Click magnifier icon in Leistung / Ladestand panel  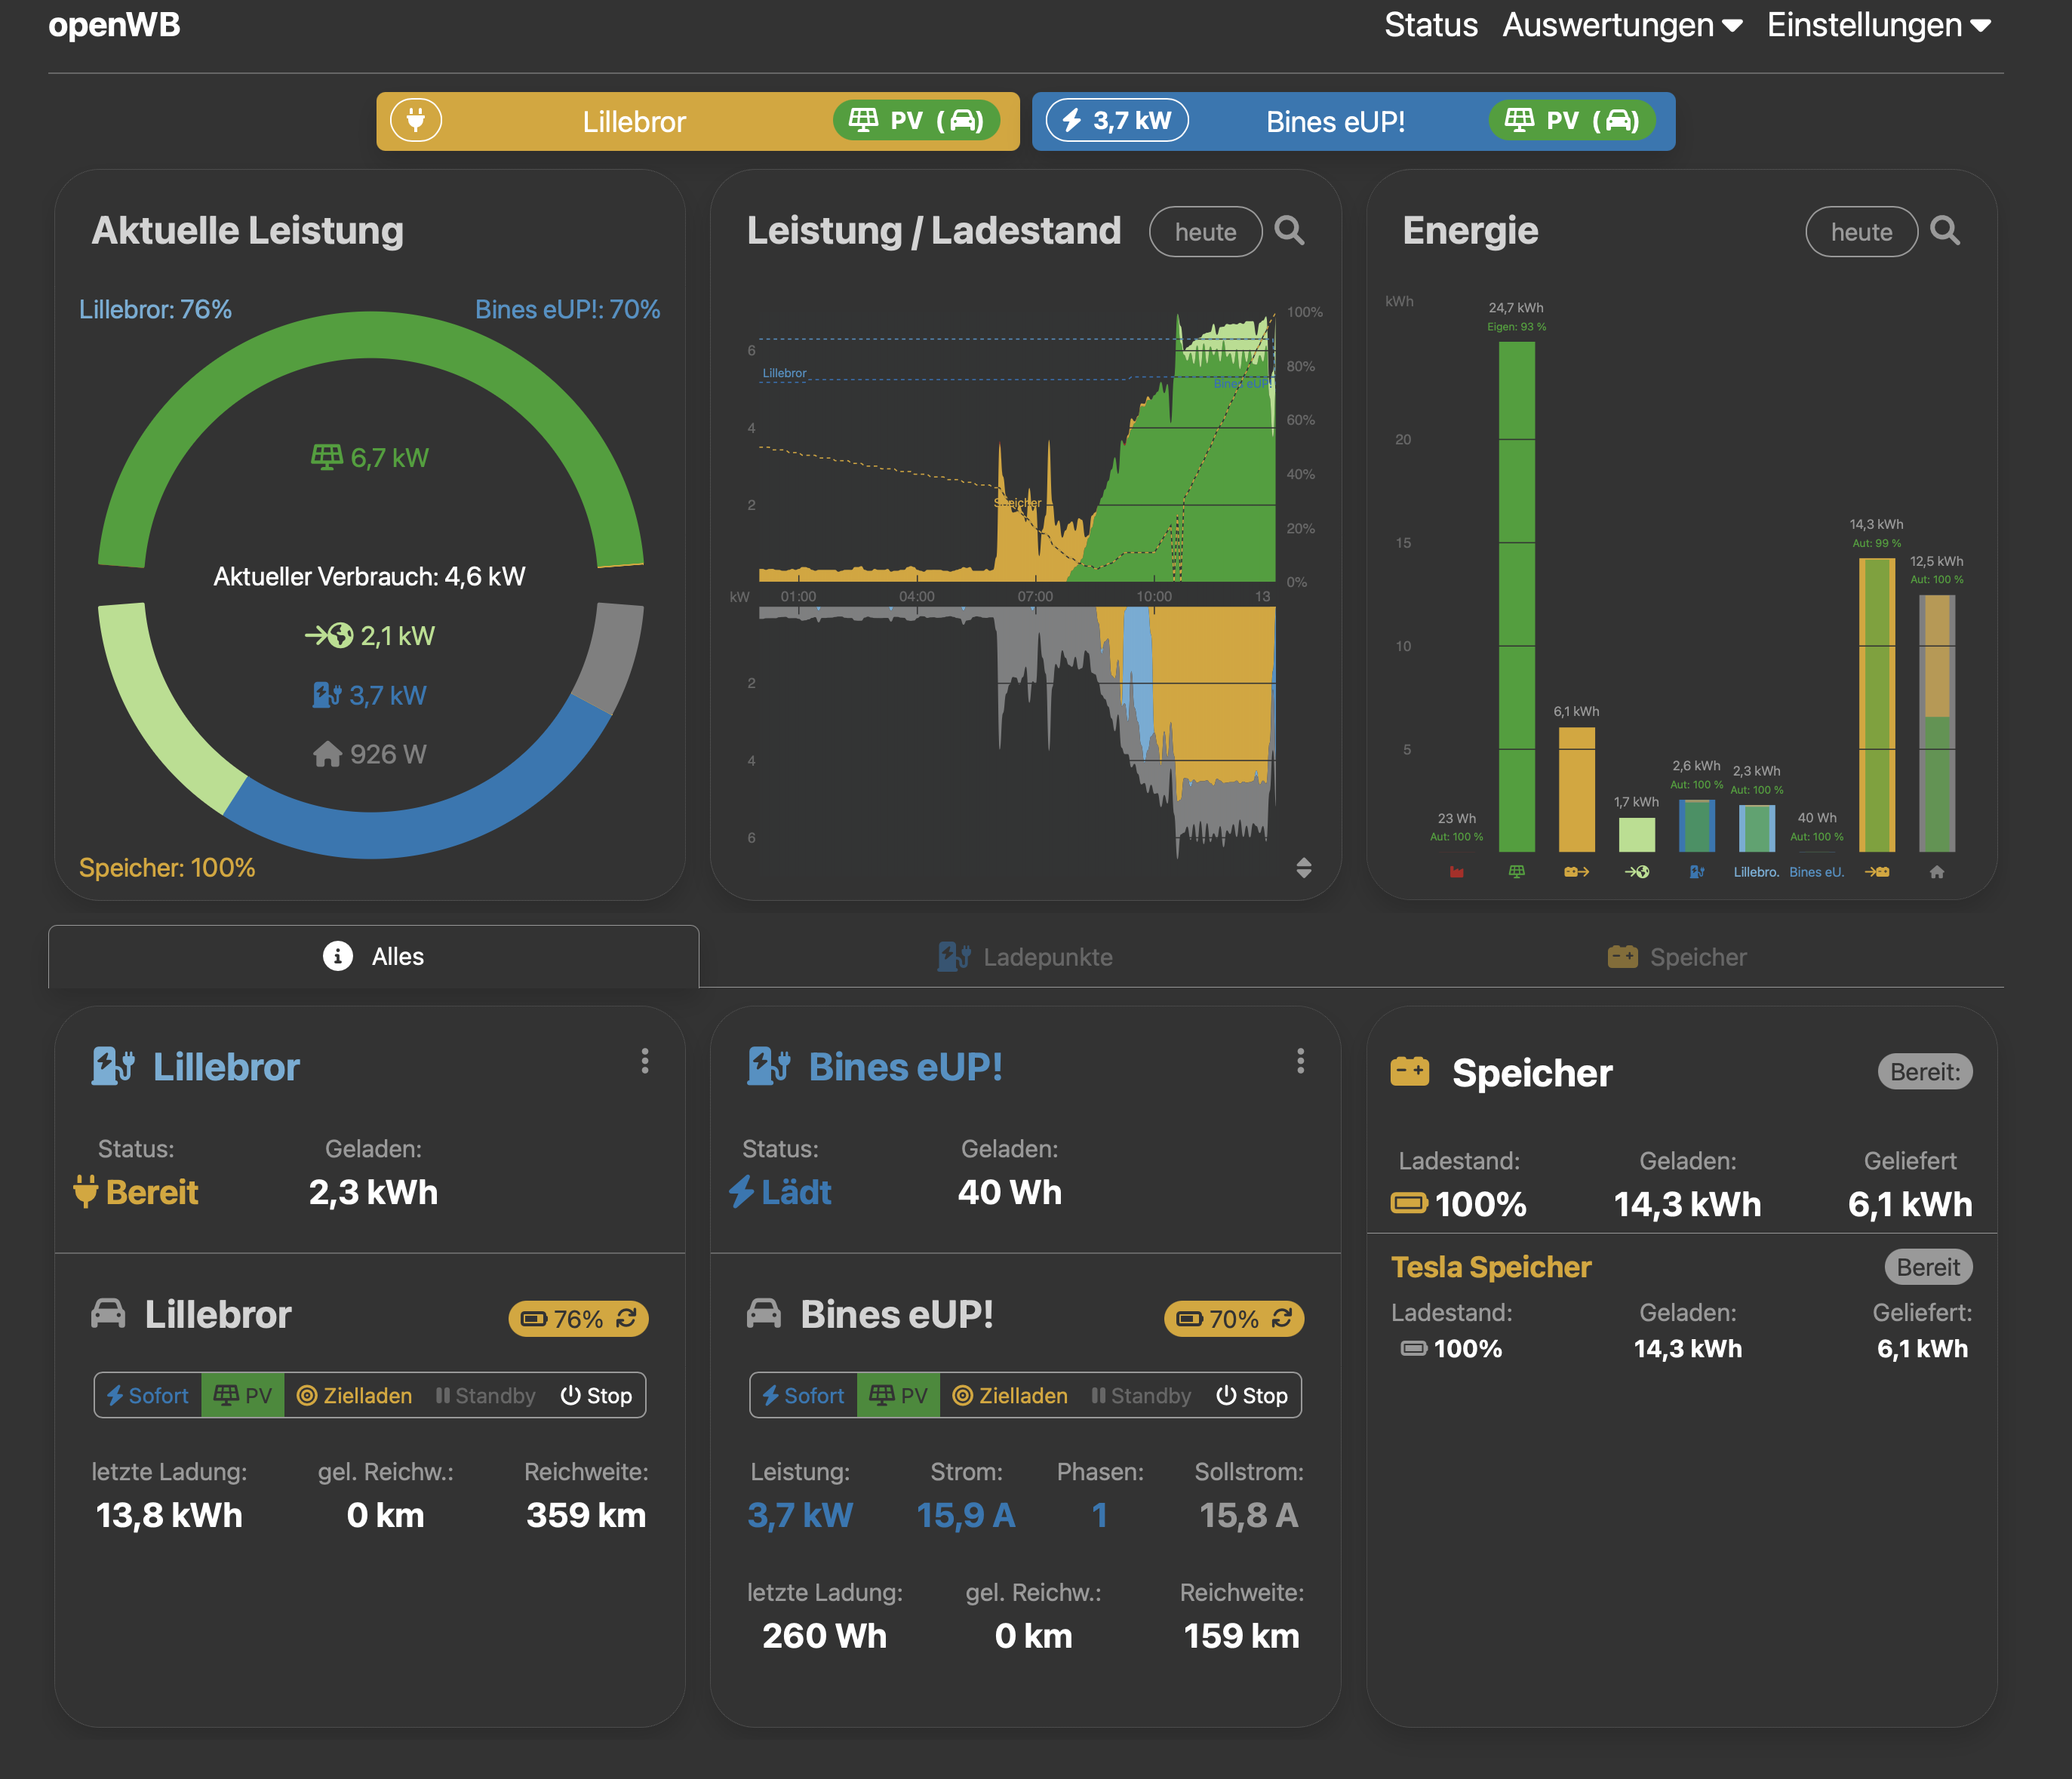(x=1289, y=231)
